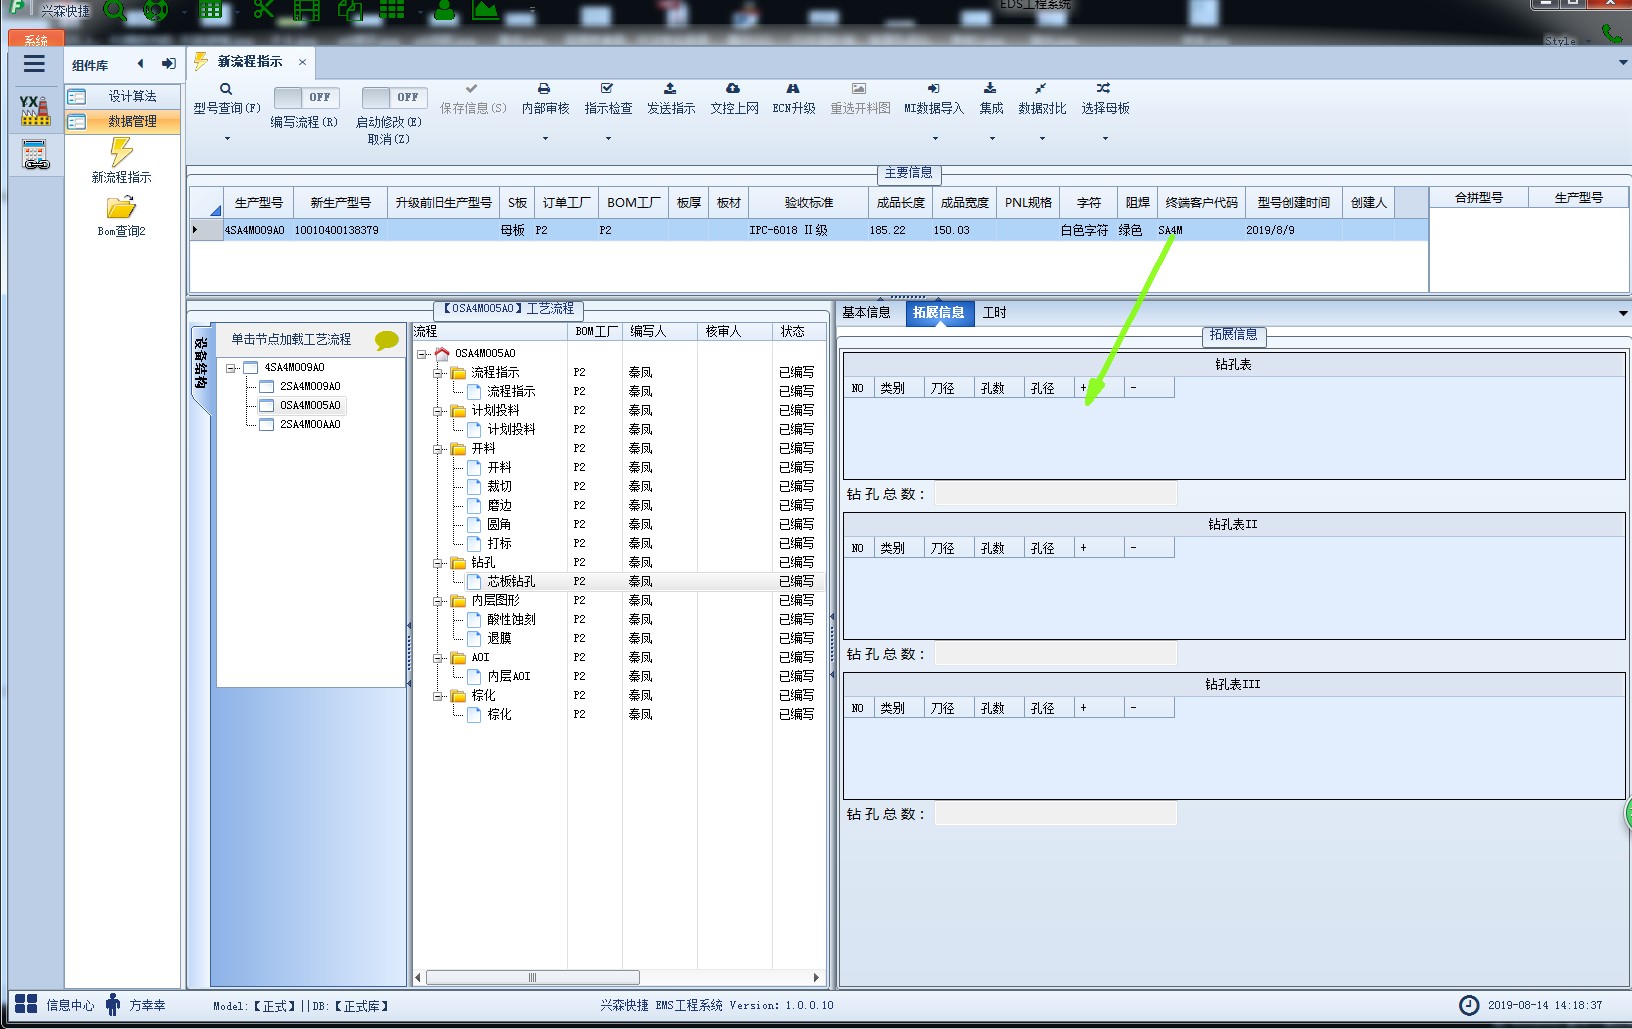The width and height of the screenshot is (1632, 1029).
Task: Select the 内层AOI process row
Action: [x=620, y=676]
